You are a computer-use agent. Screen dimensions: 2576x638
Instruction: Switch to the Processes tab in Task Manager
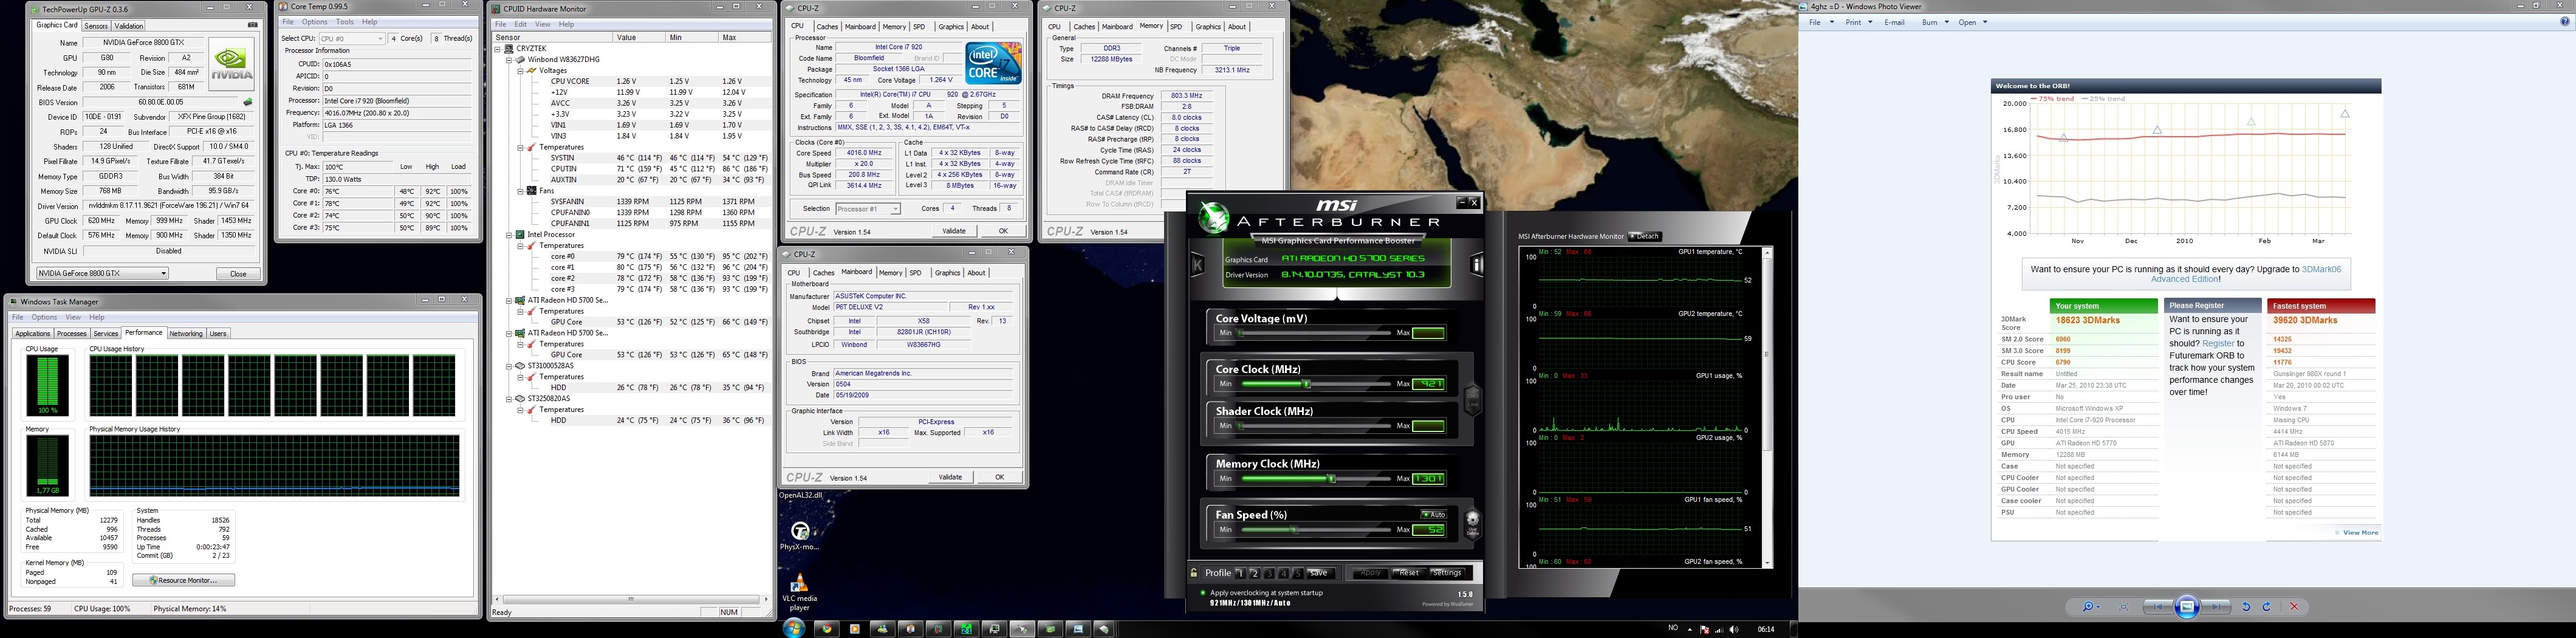click(72, 333)
